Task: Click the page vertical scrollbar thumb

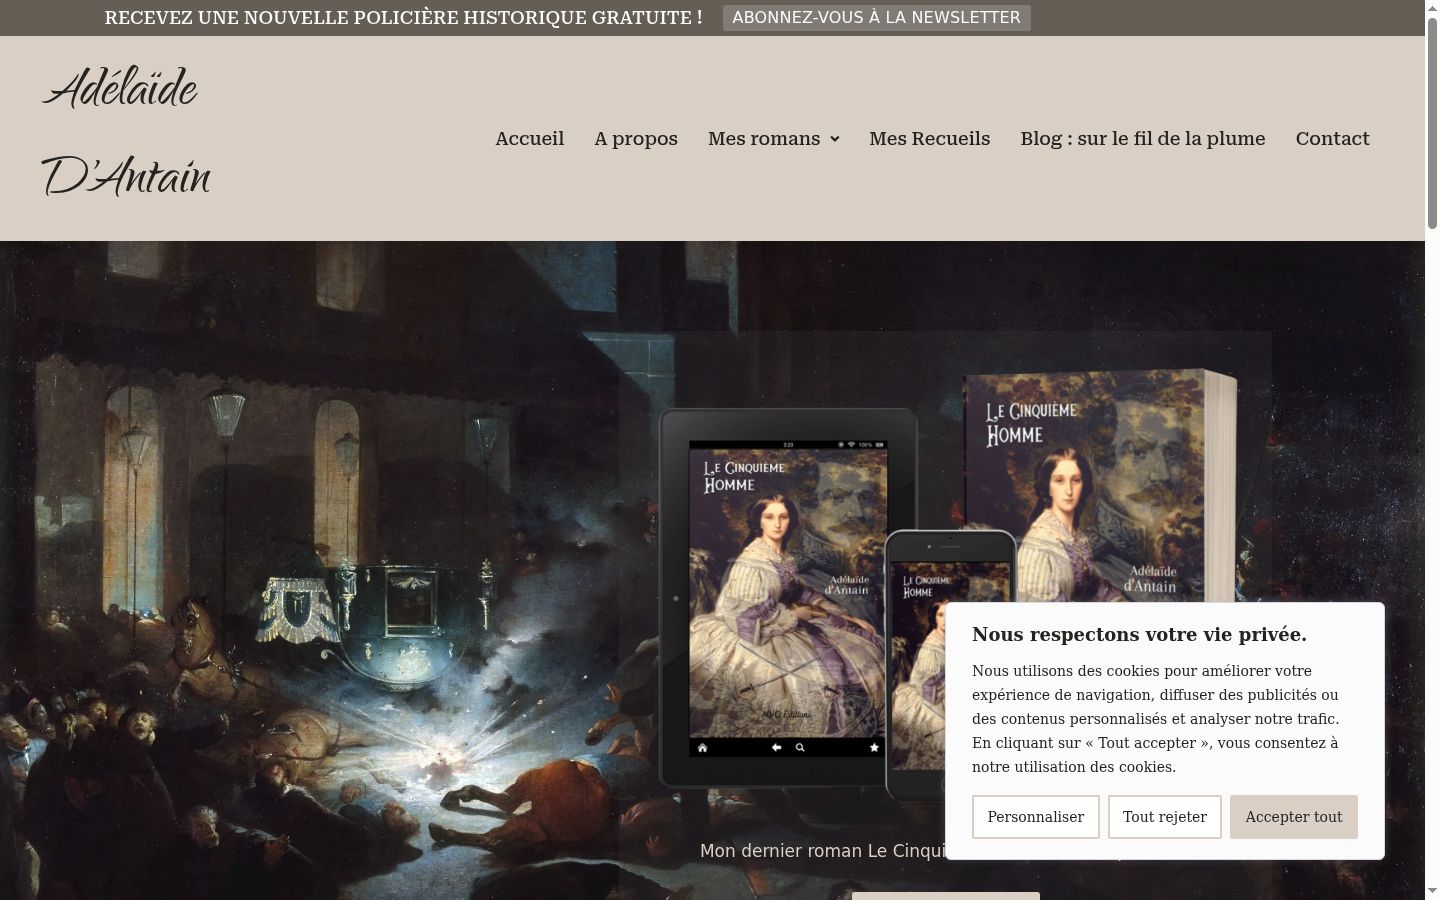Action: 1432,125
